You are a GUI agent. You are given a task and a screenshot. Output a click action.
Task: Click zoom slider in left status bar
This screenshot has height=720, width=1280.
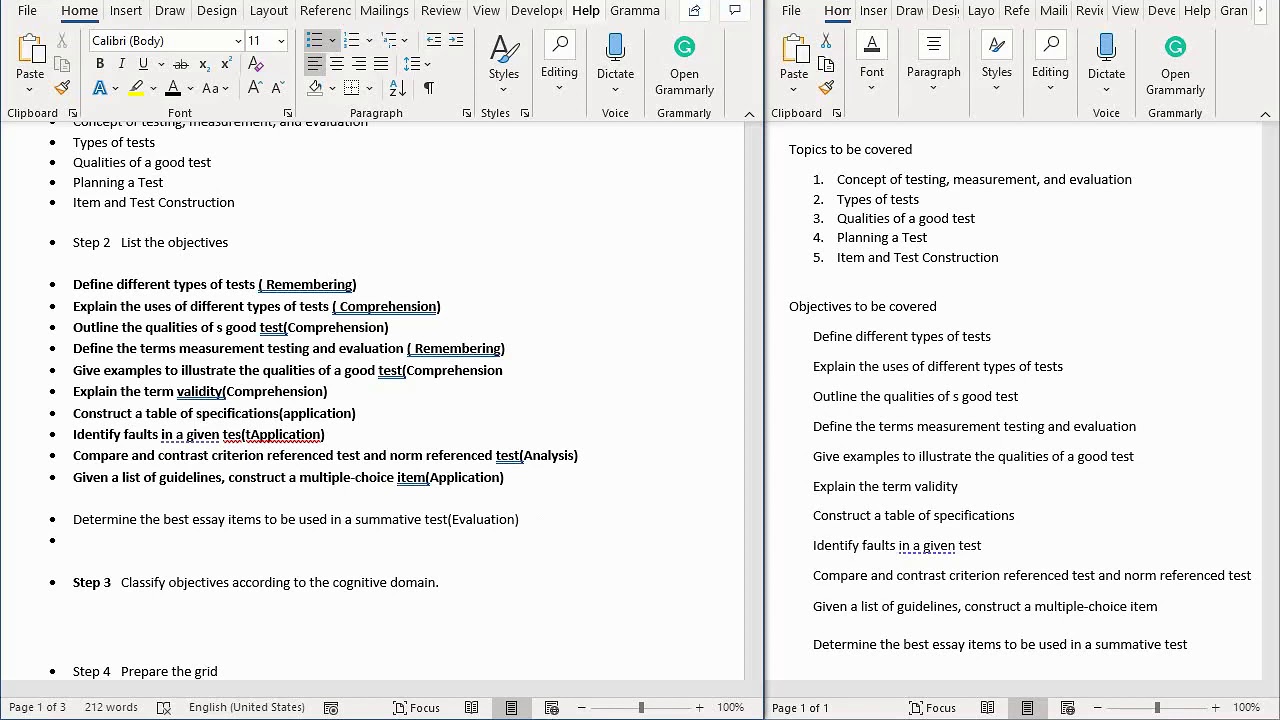tap(640, 708)
